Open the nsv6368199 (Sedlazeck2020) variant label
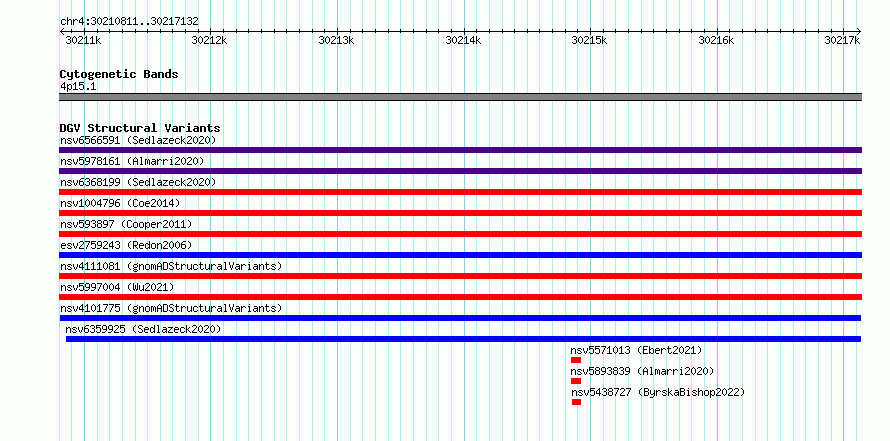 pos(138,182)
